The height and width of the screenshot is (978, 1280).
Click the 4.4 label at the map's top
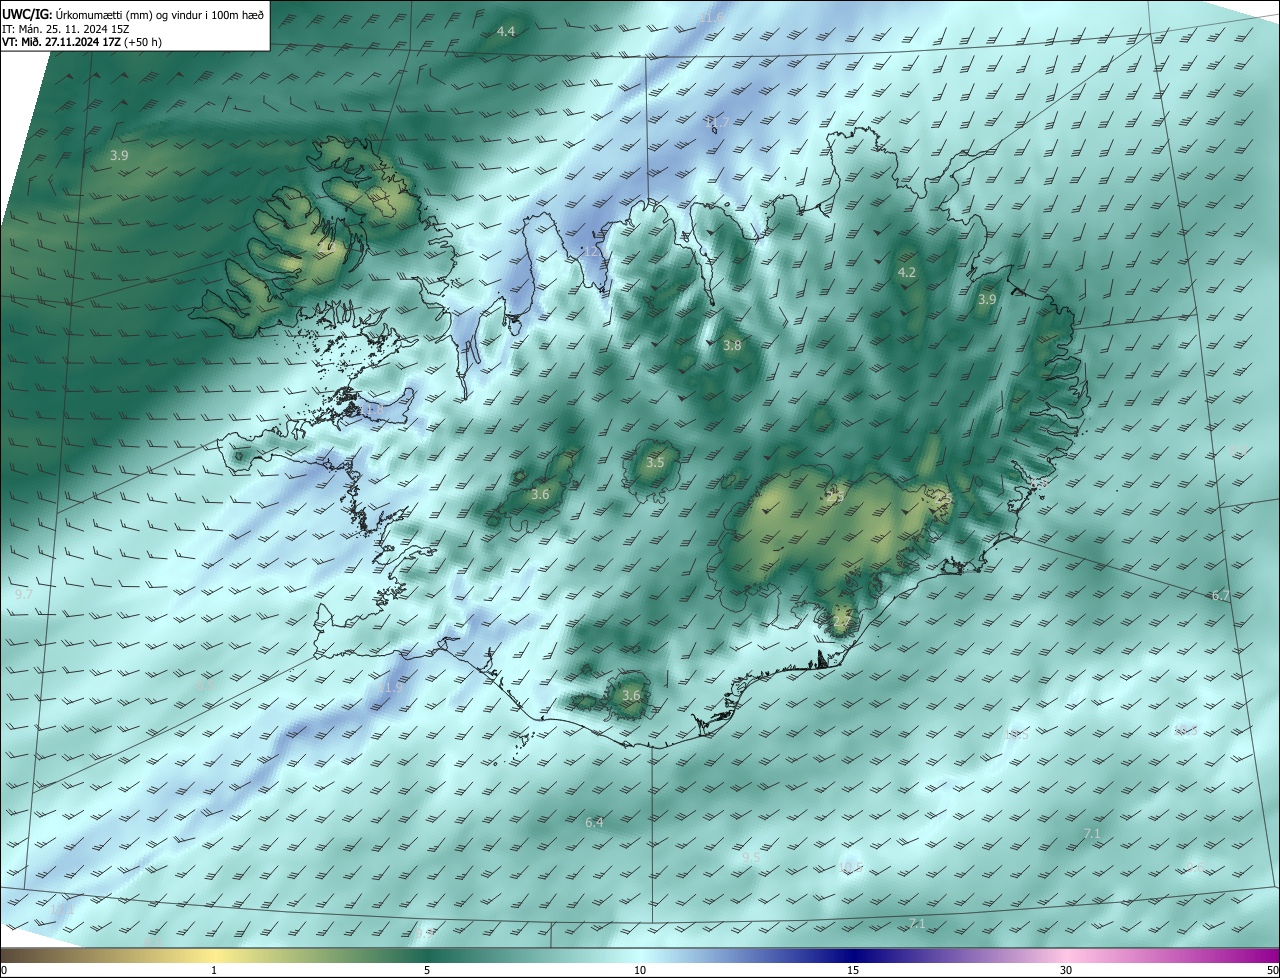point(506,32)
